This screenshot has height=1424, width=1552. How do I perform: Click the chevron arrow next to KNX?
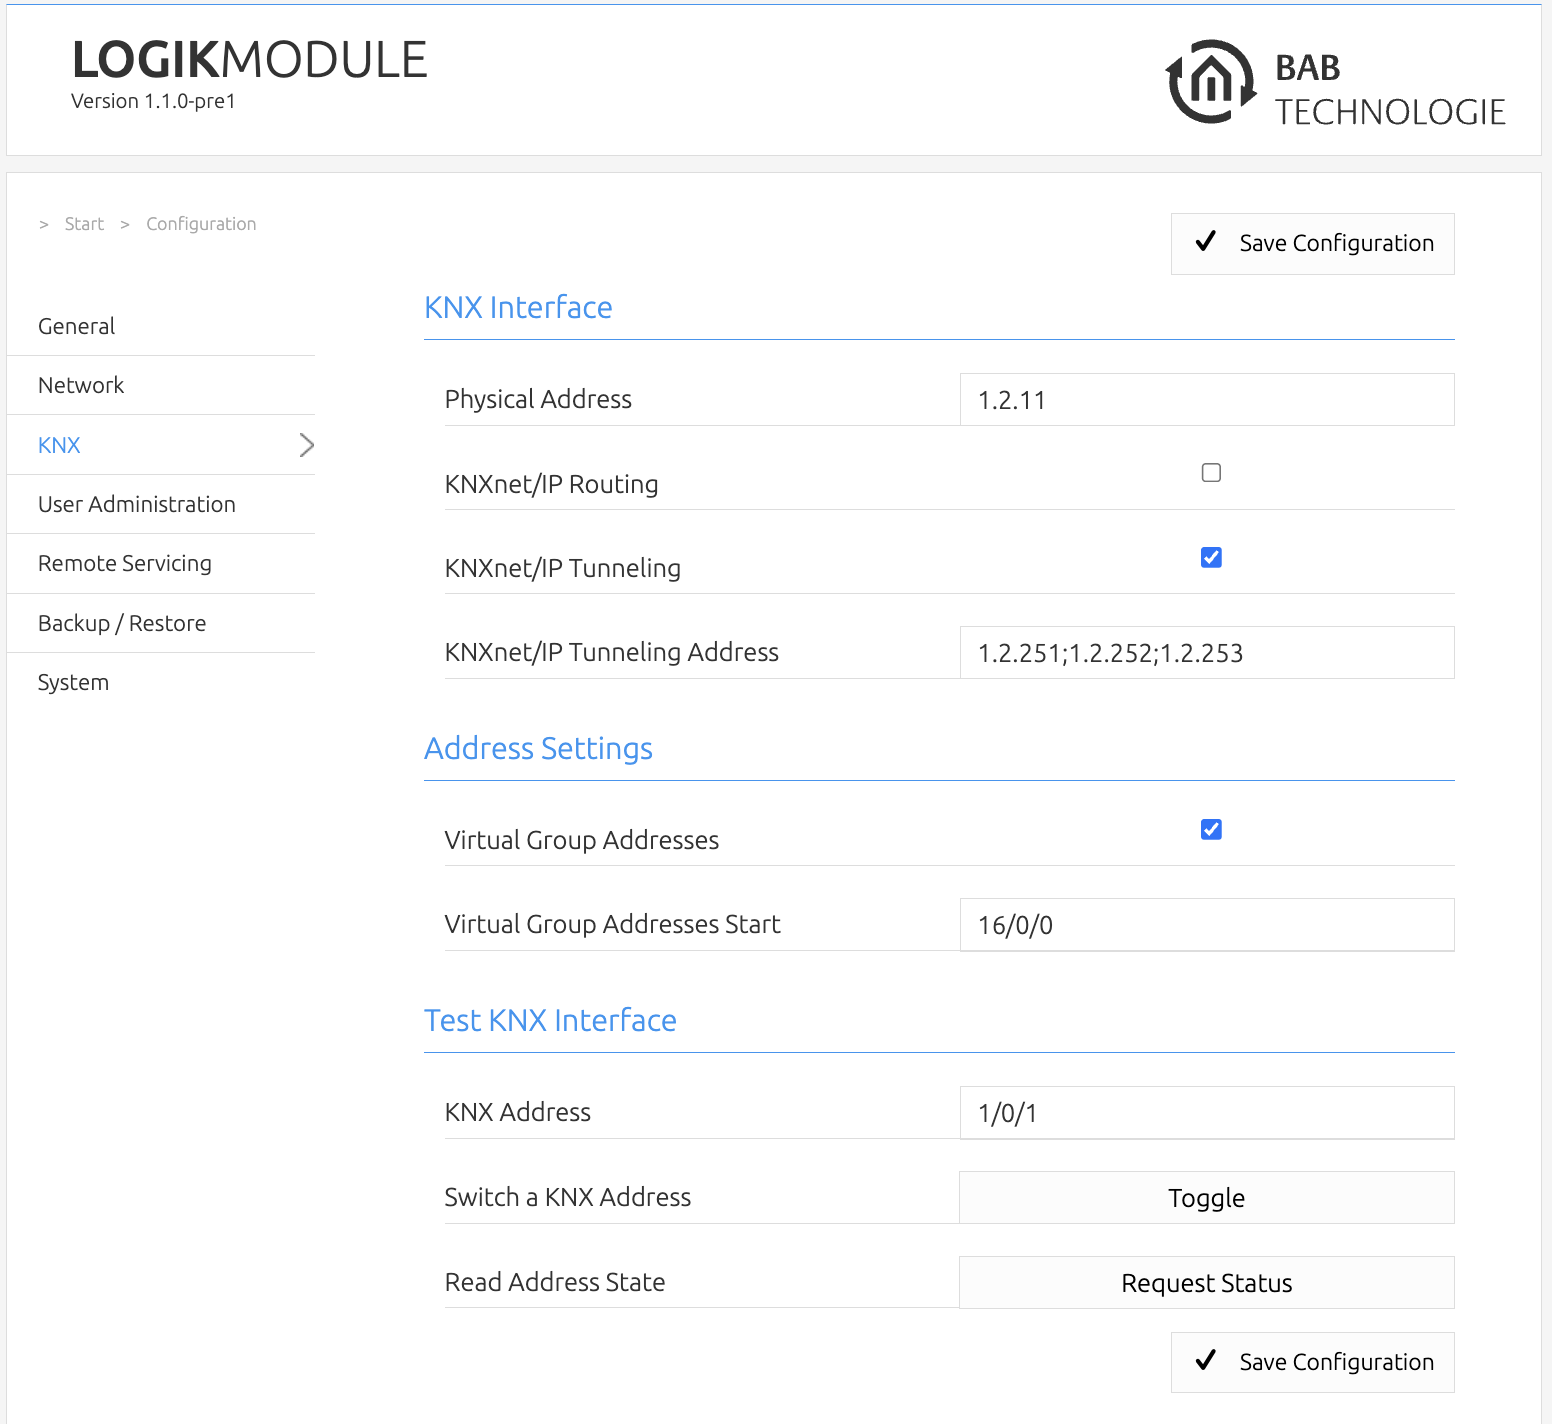[x=307, y=445]
